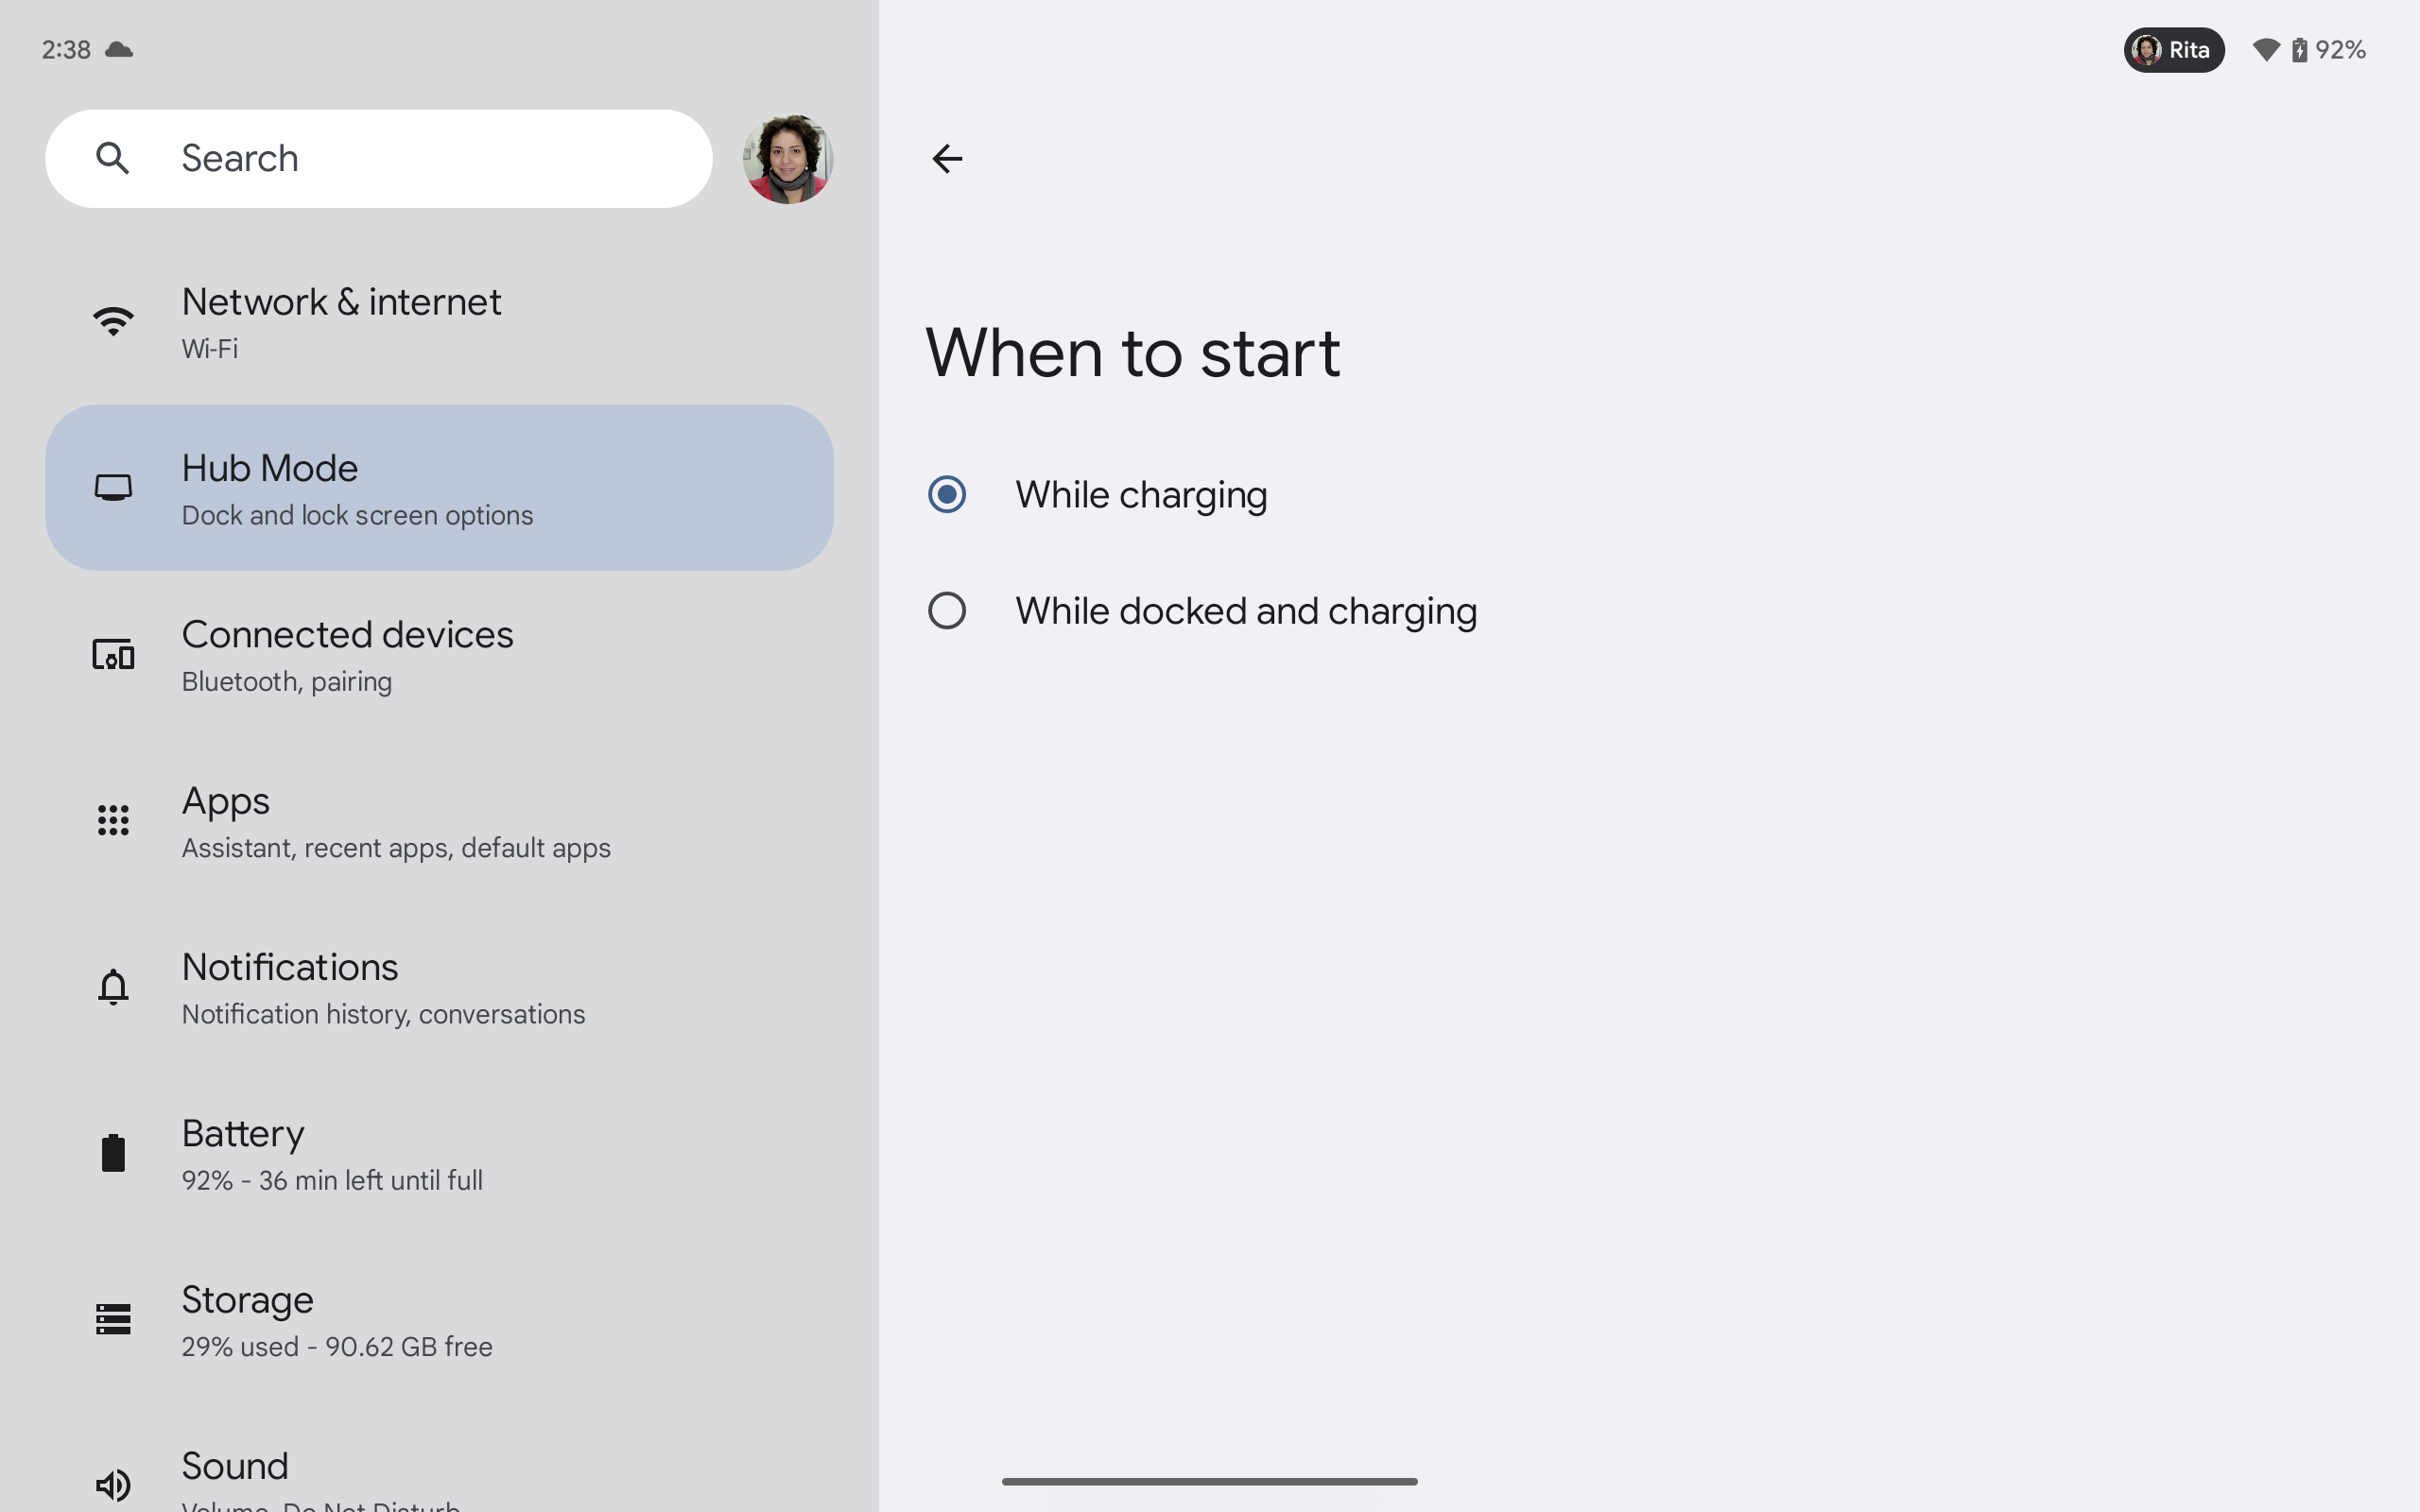Click the back arrow icon
The image size is (2420, 1512).
tap(946, 159)
